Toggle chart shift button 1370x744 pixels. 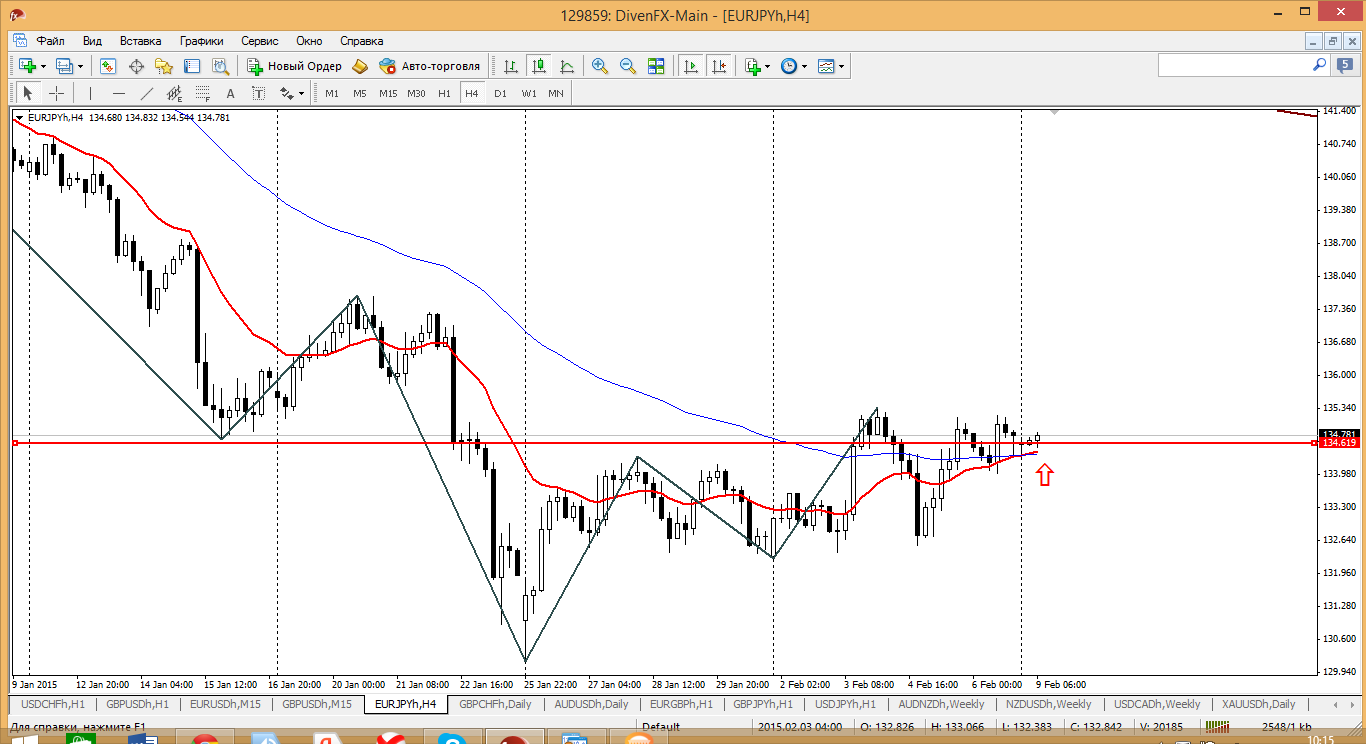718,66
